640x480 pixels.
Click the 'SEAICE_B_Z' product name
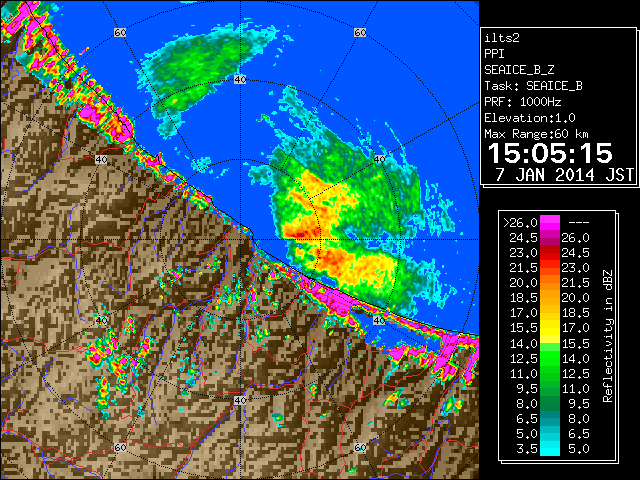(x=519, y=70)
